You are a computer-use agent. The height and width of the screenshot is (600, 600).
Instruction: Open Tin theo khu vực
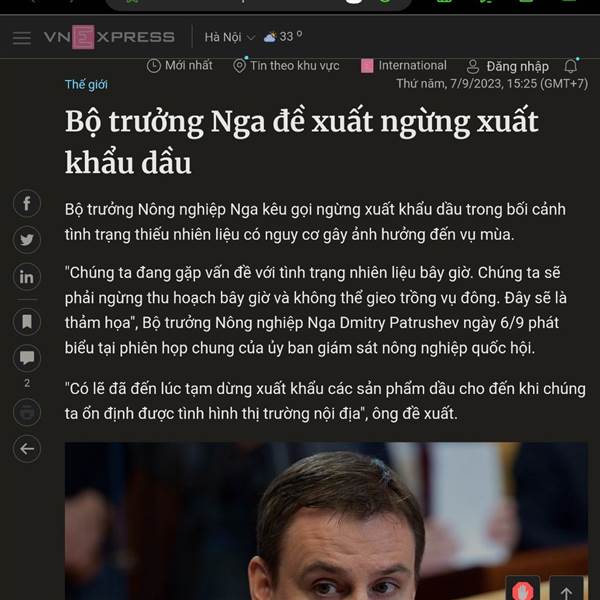(x=286, y=66)
